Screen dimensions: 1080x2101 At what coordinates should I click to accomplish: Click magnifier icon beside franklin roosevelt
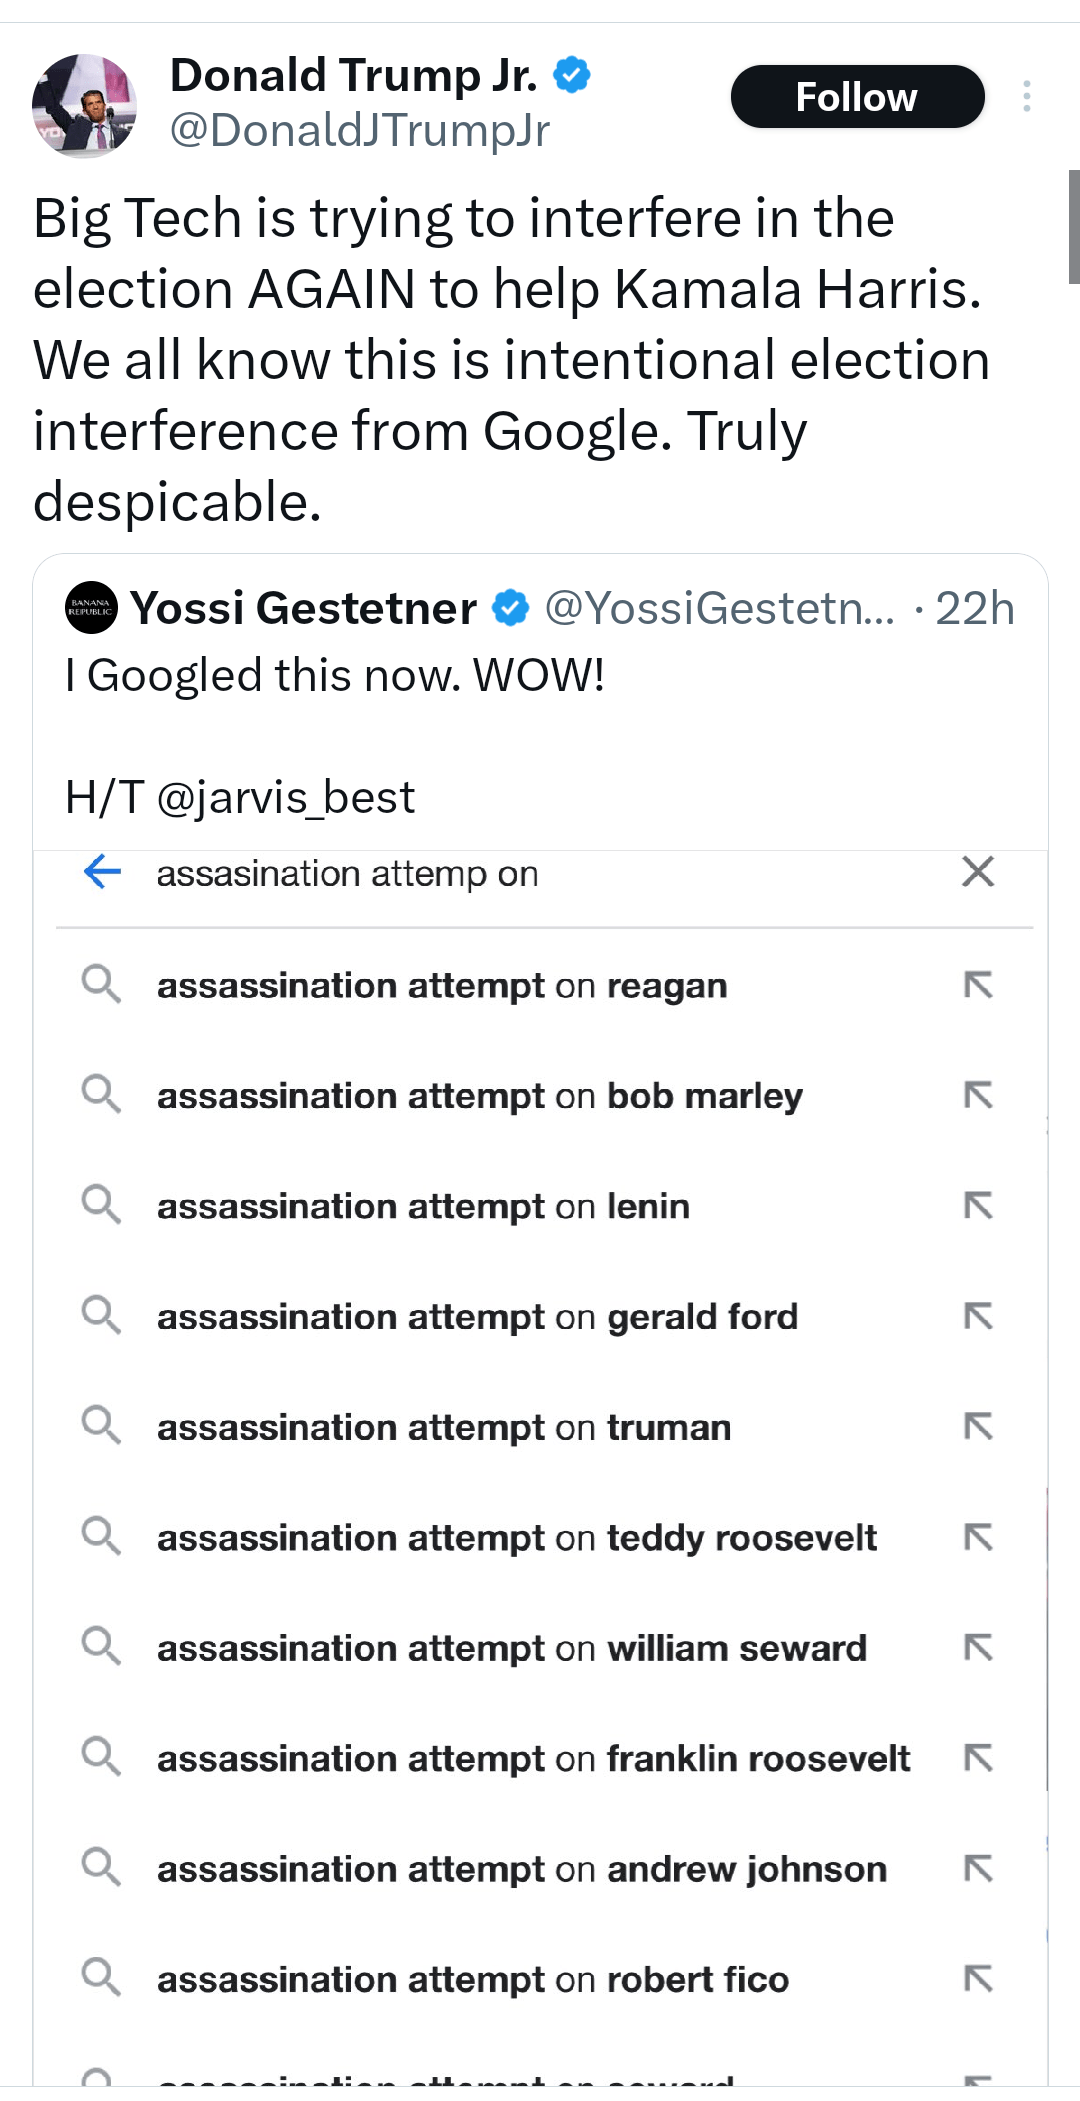pos(101,1756)
